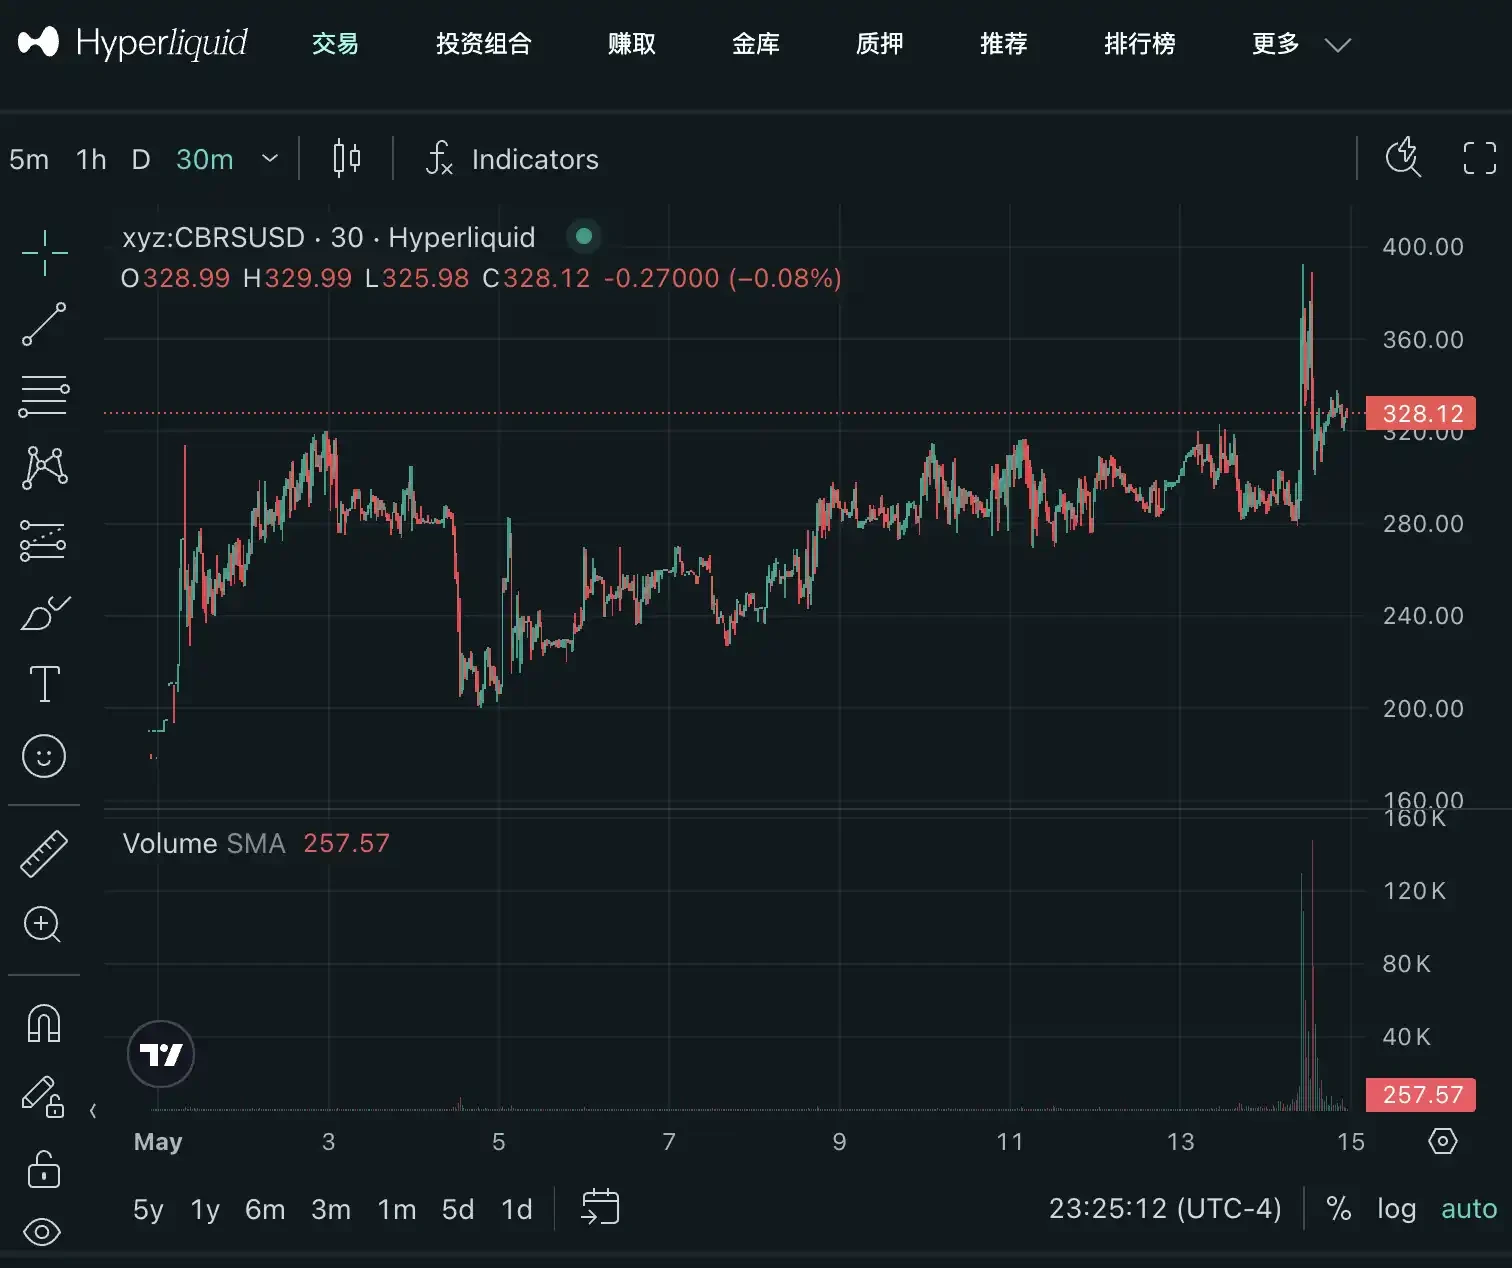Open the 质押 page
Viewport: 1512px width, 1268px height.
(x=880, y=44)
